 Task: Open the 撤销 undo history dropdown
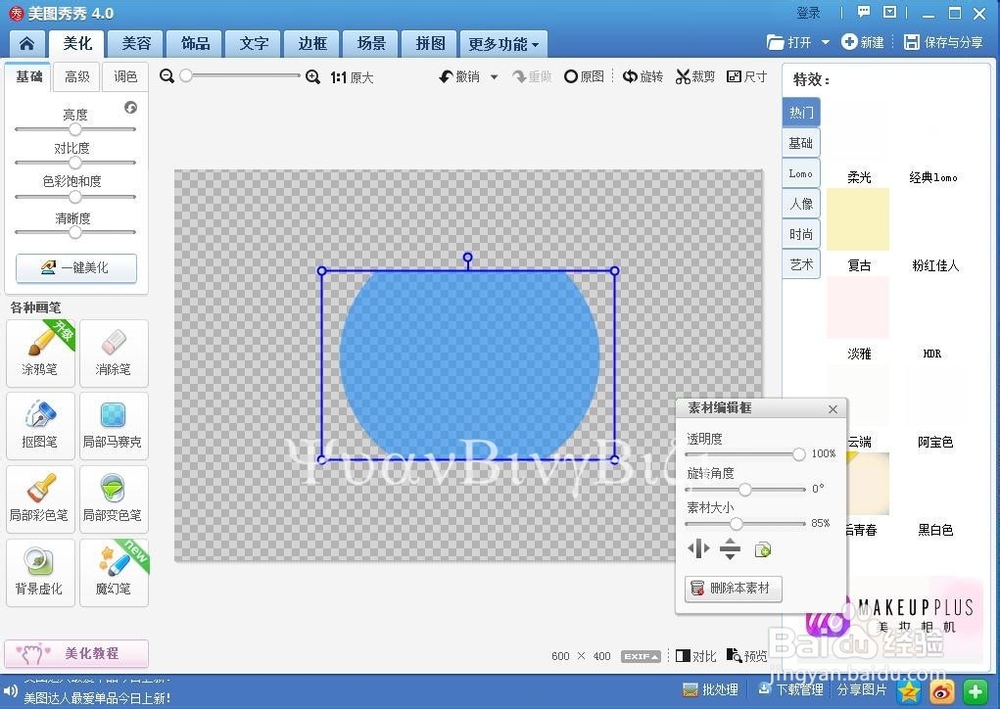coord(494,77)
